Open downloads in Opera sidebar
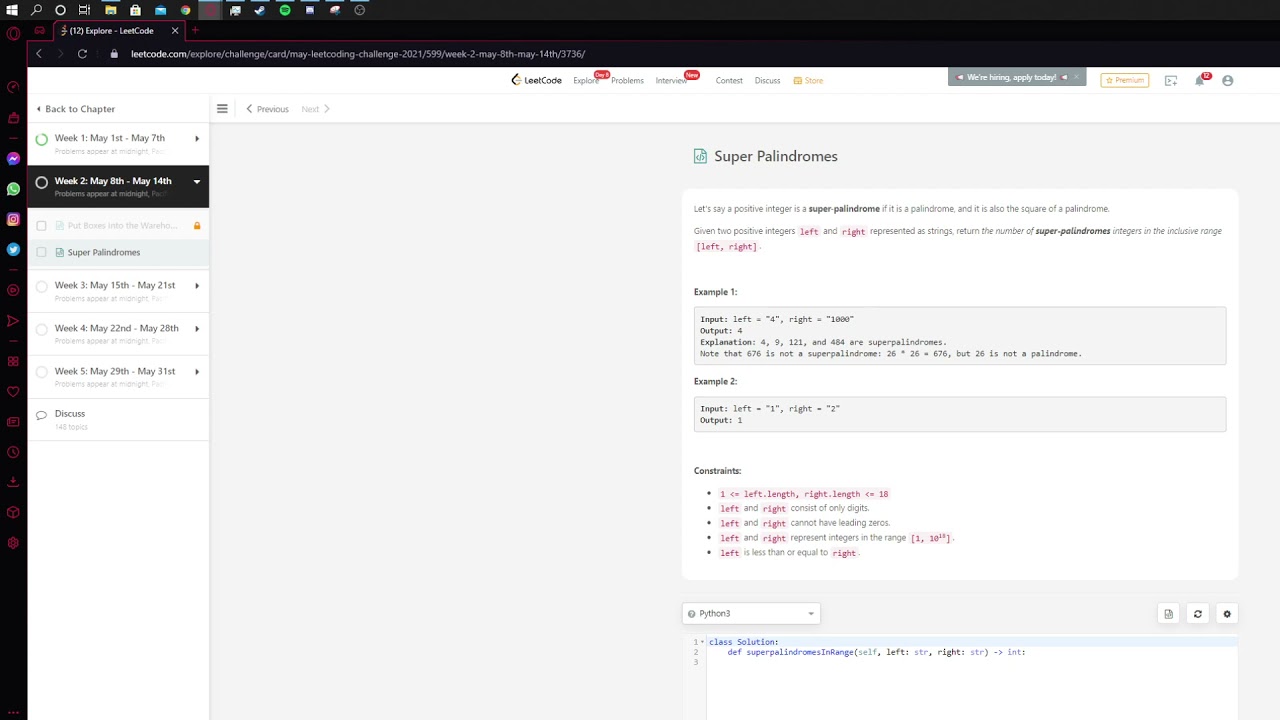1280x720 pixels. (x=13, y=482)
